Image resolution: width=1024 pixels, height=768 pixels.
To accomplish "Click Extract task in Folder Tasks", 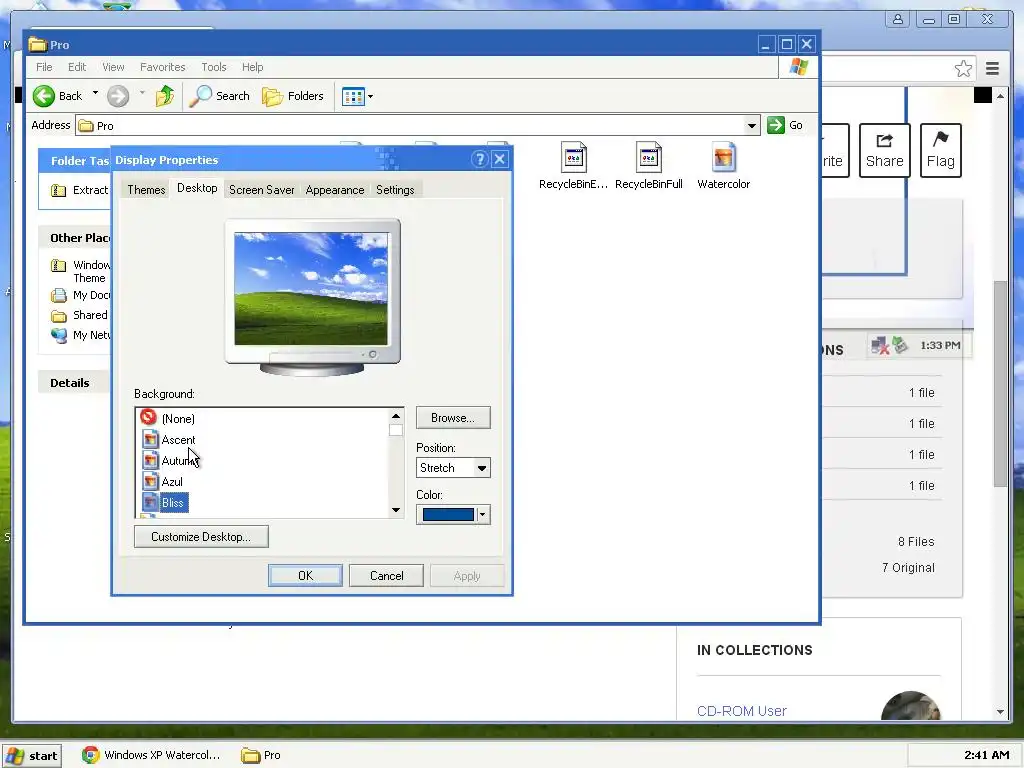I will coord(80,190).
